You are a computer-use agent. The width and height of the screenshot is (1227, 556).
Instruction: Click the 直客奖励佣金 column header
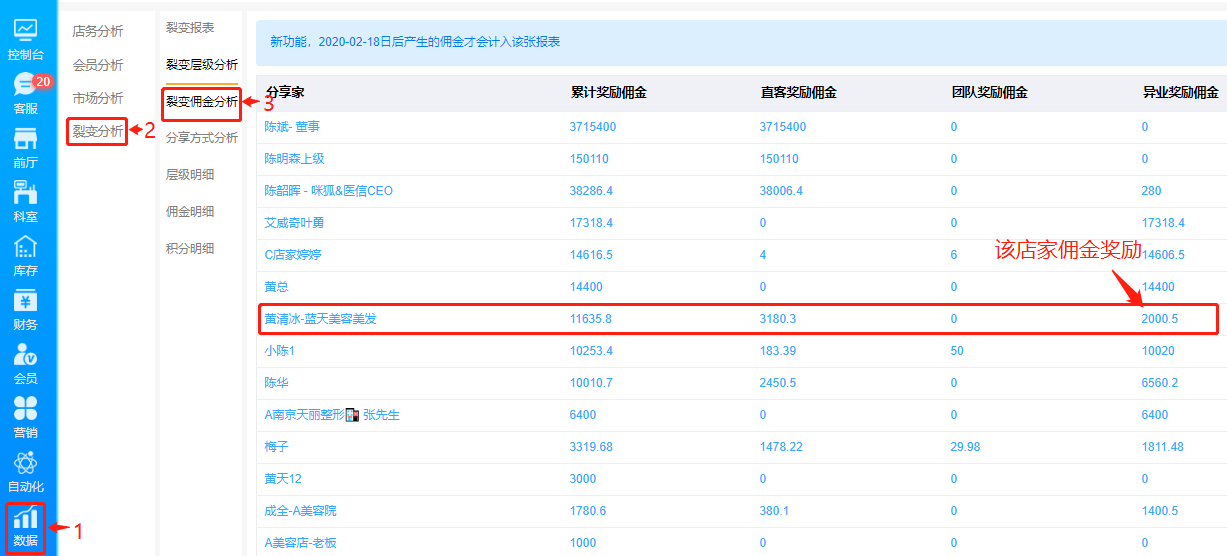pos(799,93)
